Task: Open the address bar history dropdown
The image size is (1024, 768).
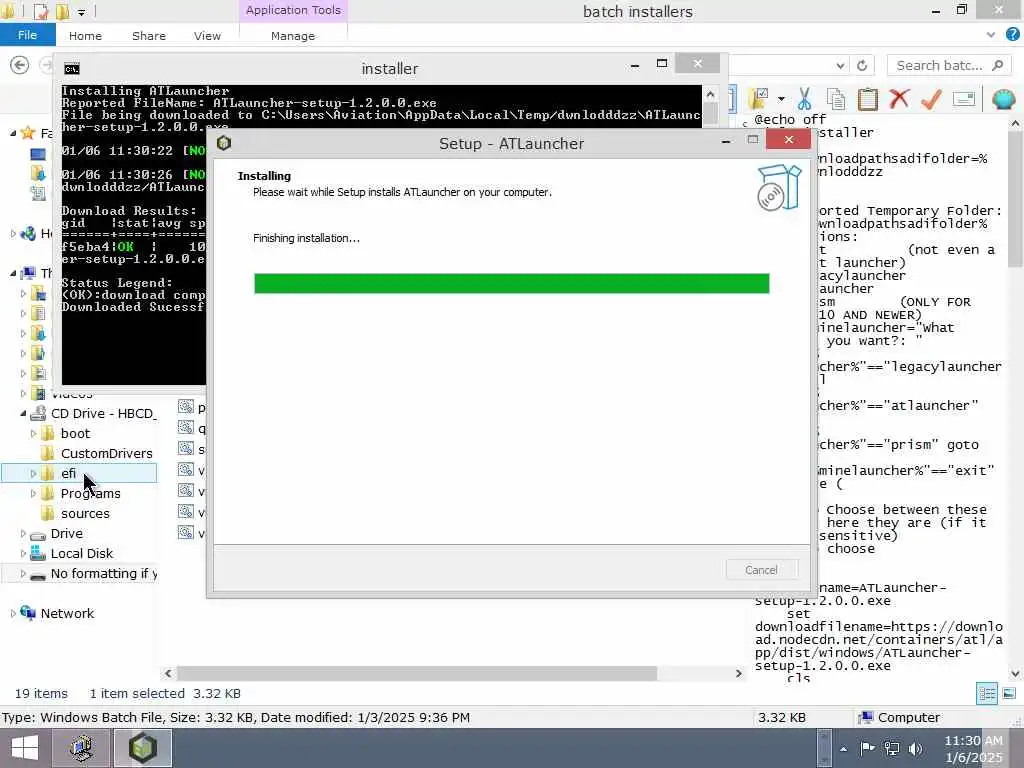Action: tap(840, 65)
